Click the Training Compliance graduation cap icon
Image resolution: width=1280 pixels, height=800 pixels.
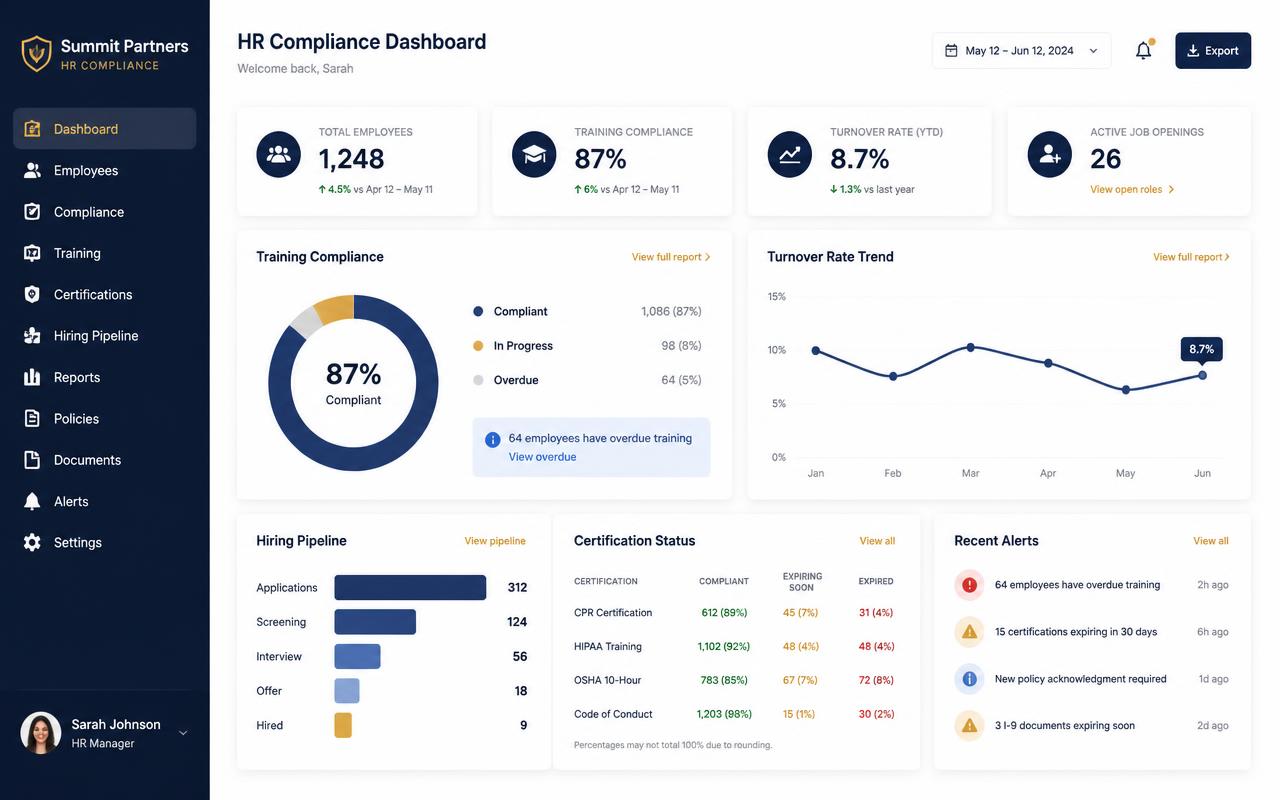point(534,155)
